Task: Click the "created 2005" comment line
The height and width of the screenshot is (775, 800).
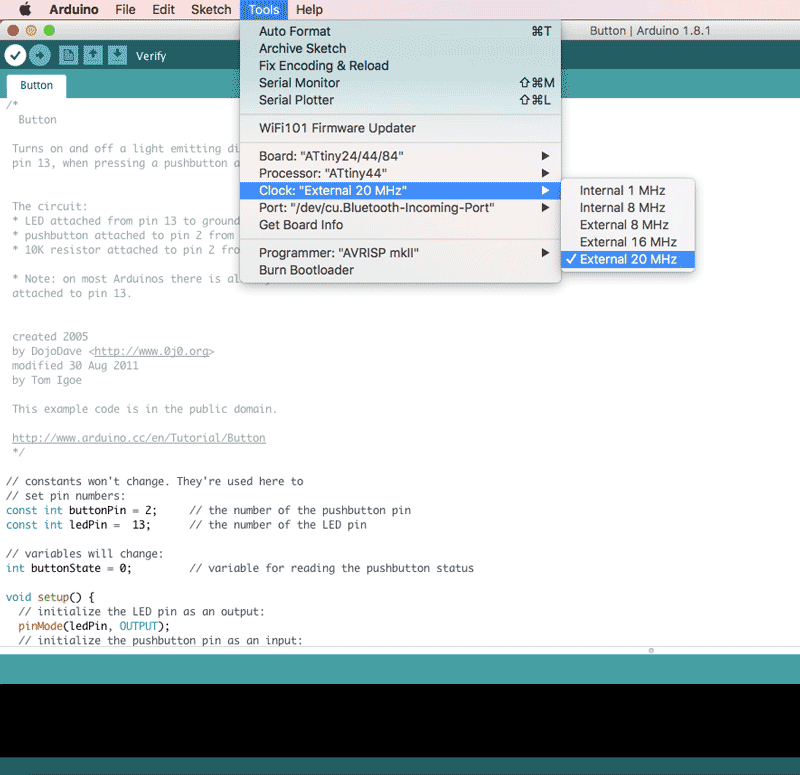Action: 50,337
